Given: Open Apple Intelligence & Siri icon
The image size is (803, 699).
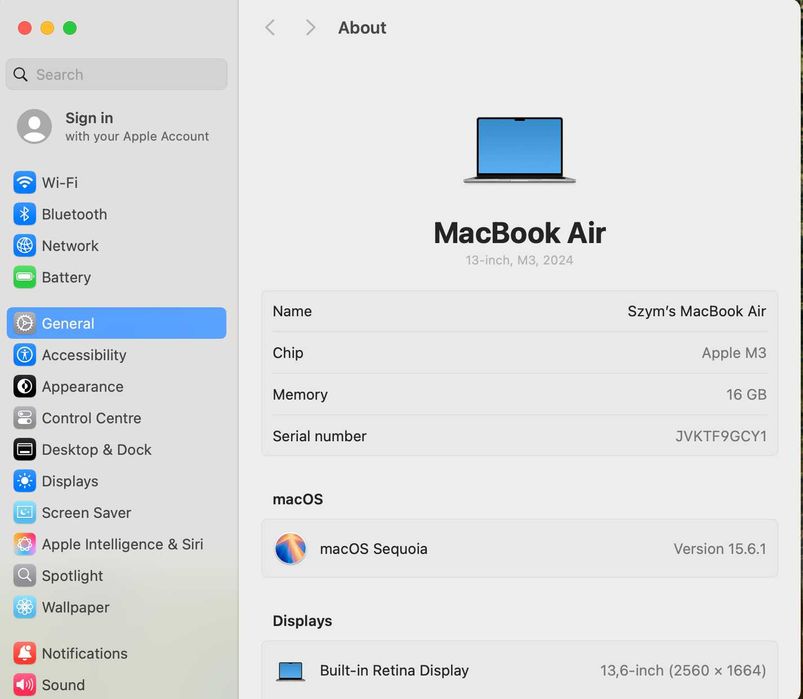Looking at the screenshot, I should [x=25, y=544].
